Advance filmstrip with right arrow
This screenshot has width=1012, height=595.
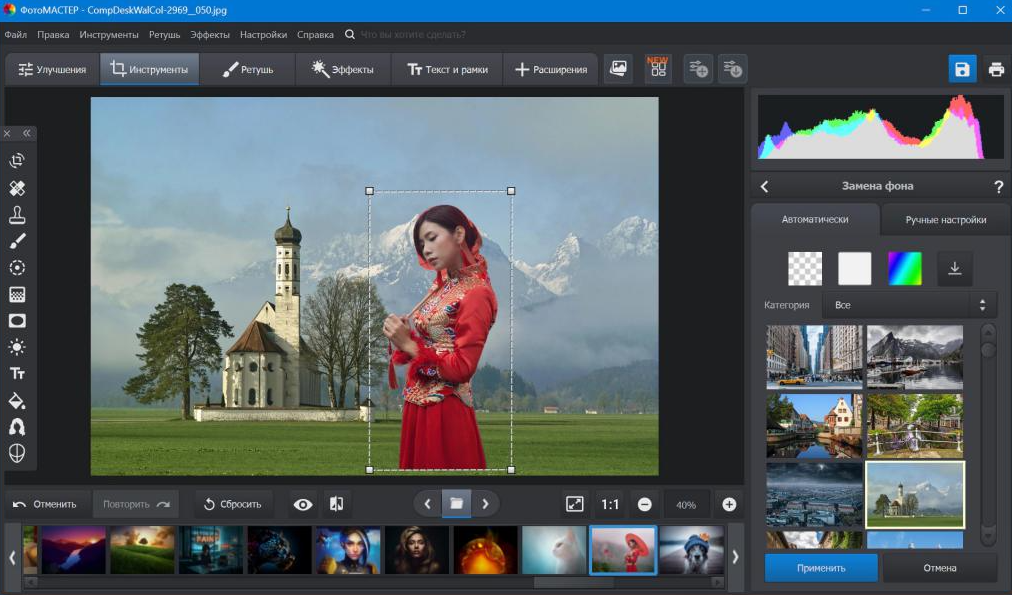point(735,557)
